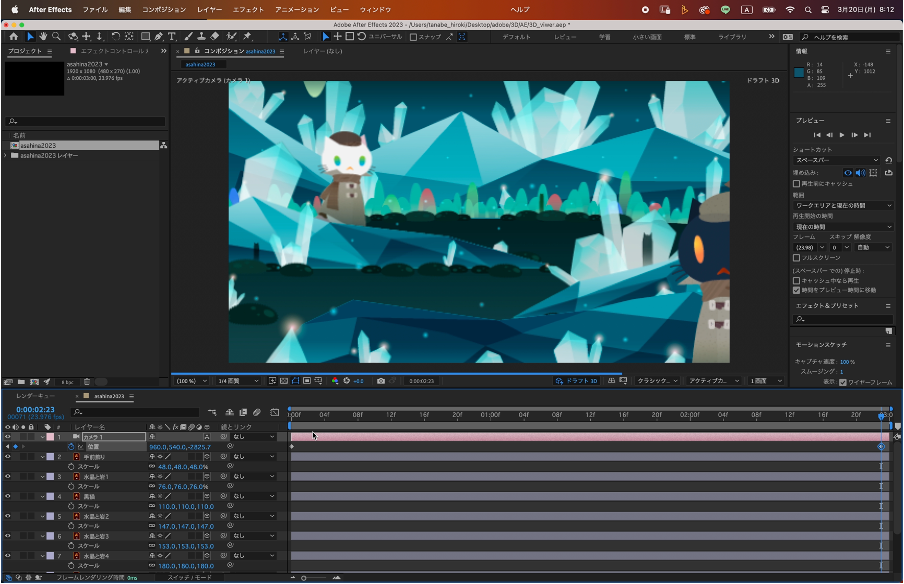Click the pink label swatch of カメラ 1
Viewport: 904px width, 584px height.
(50, 437)
